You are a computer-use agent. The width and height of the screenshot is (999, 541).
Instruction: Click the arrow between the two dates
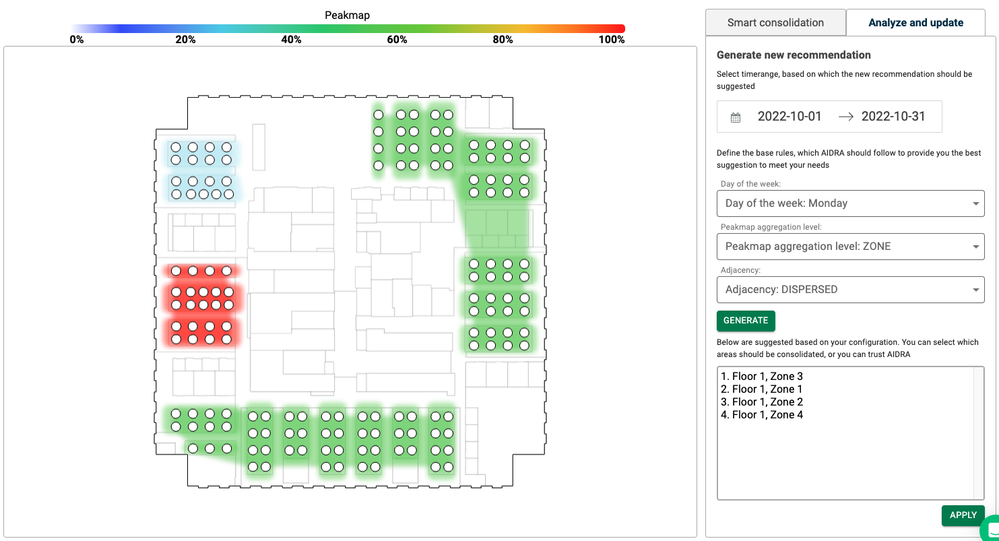(846, 117)
